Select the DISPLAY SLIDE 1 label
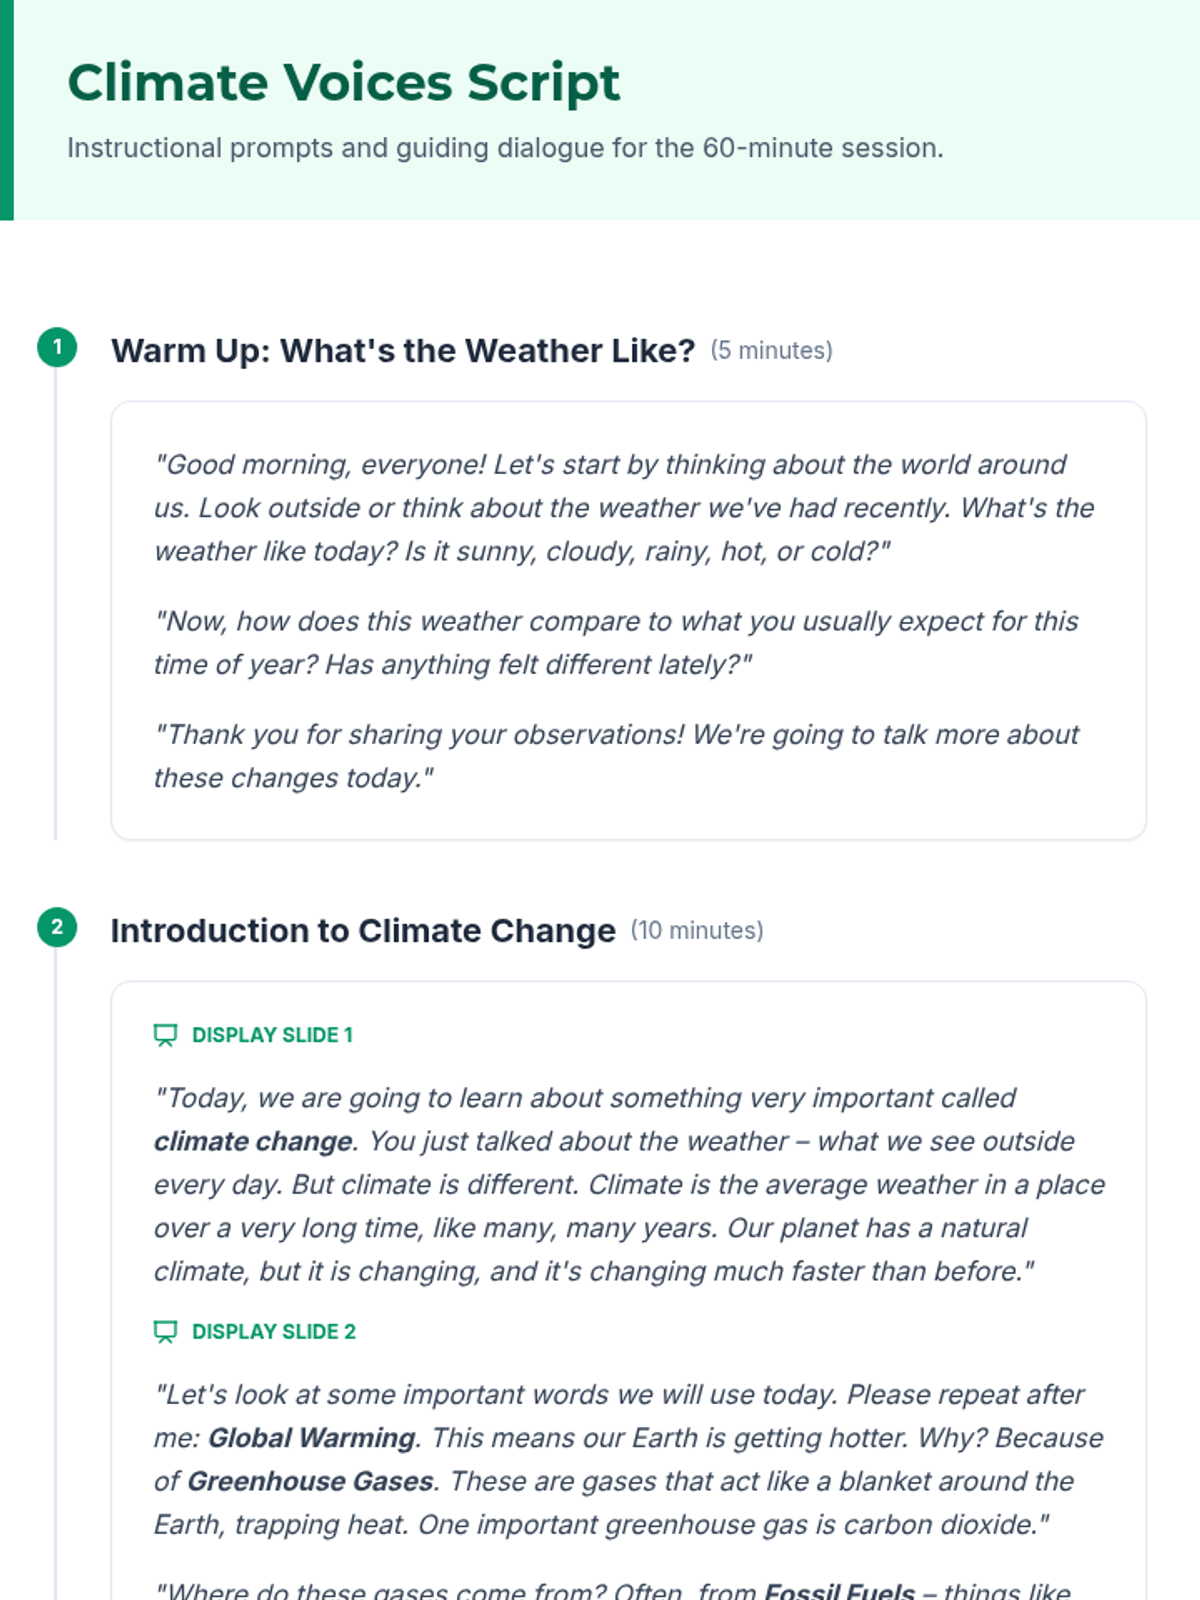1200x1600 pixels. point(272,1035)
